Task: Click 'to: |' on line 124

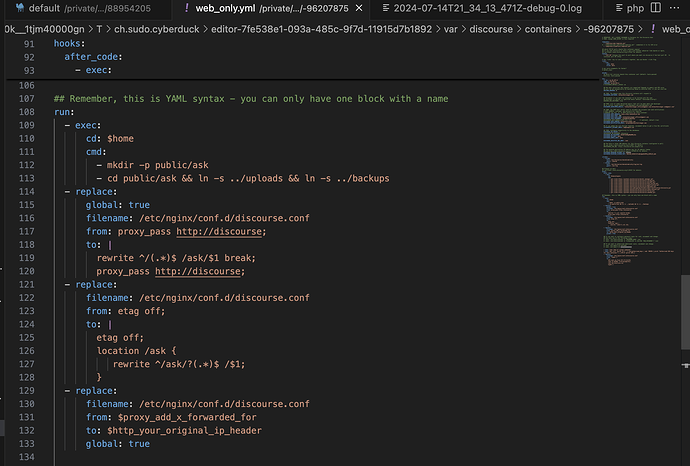Action: pos(98,324)
